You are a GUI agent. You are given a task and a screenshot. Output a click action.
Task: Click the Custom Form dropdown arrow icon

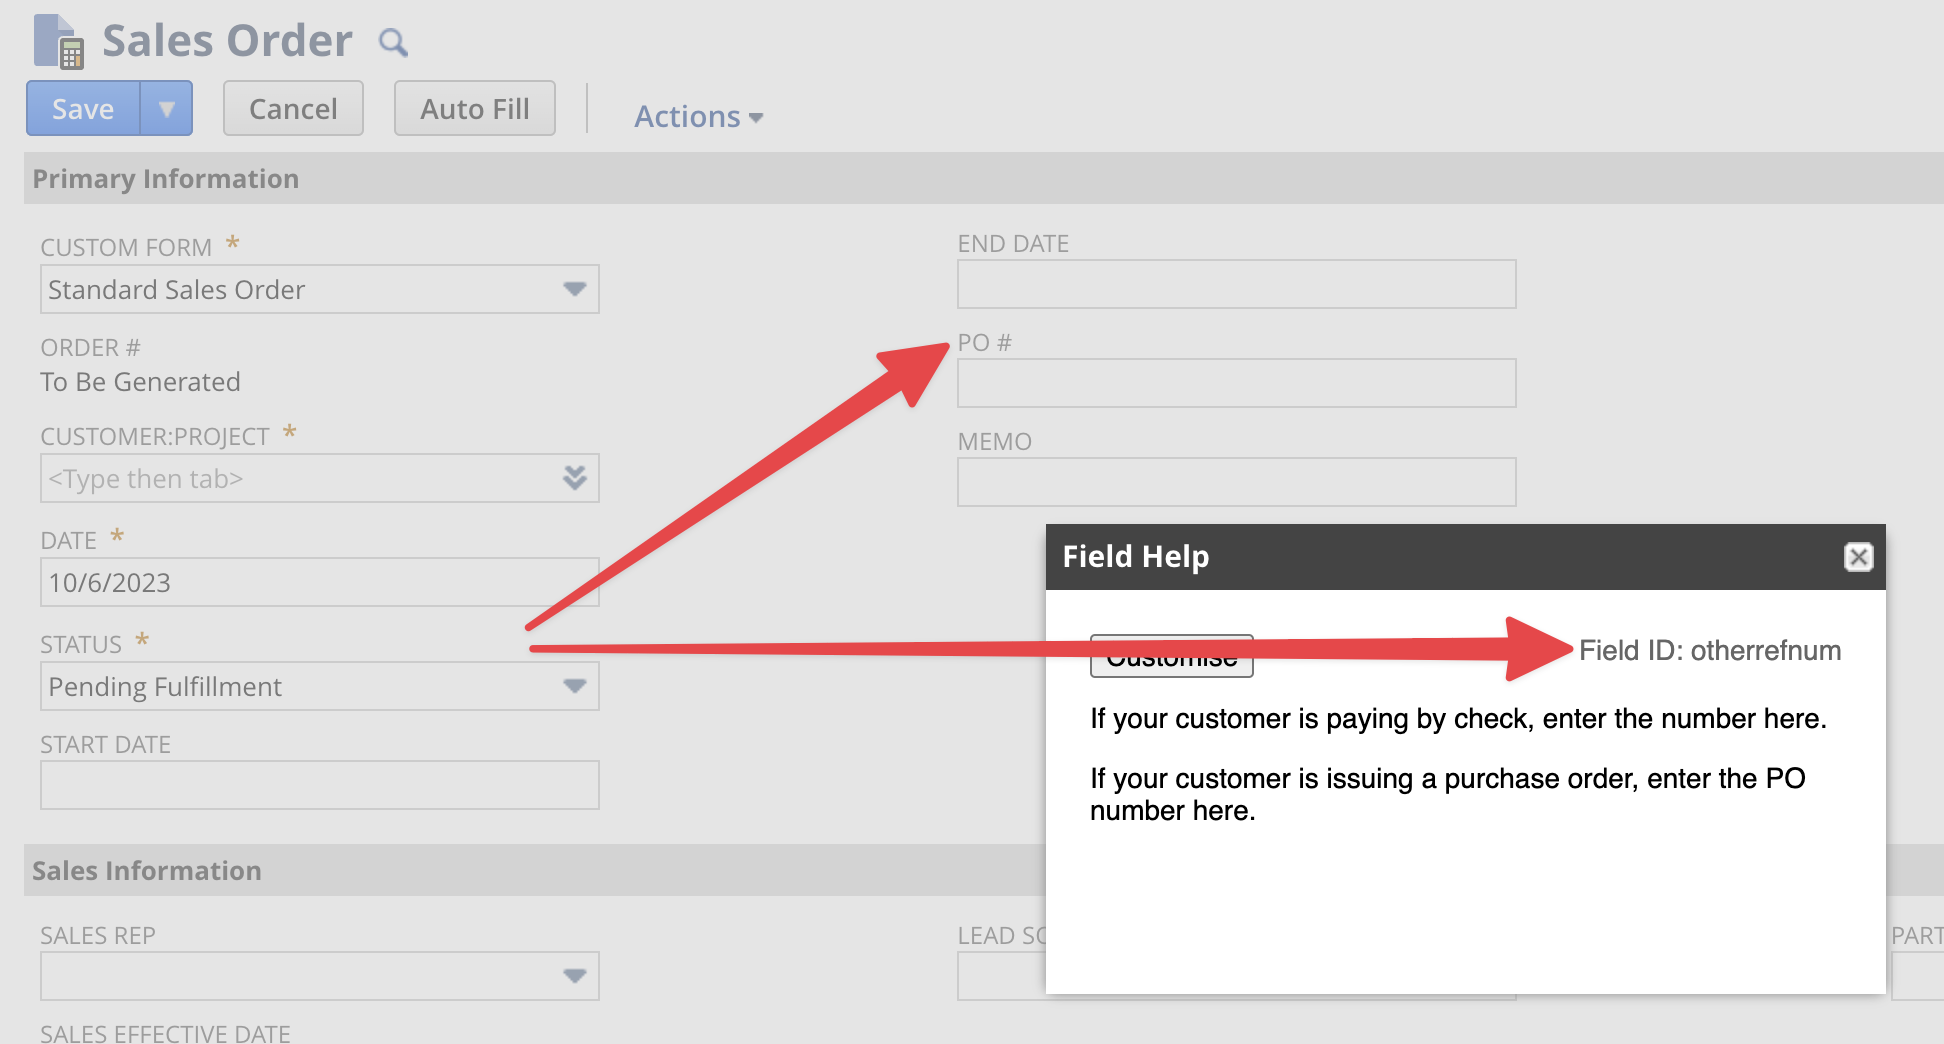(x=573, y=289)
